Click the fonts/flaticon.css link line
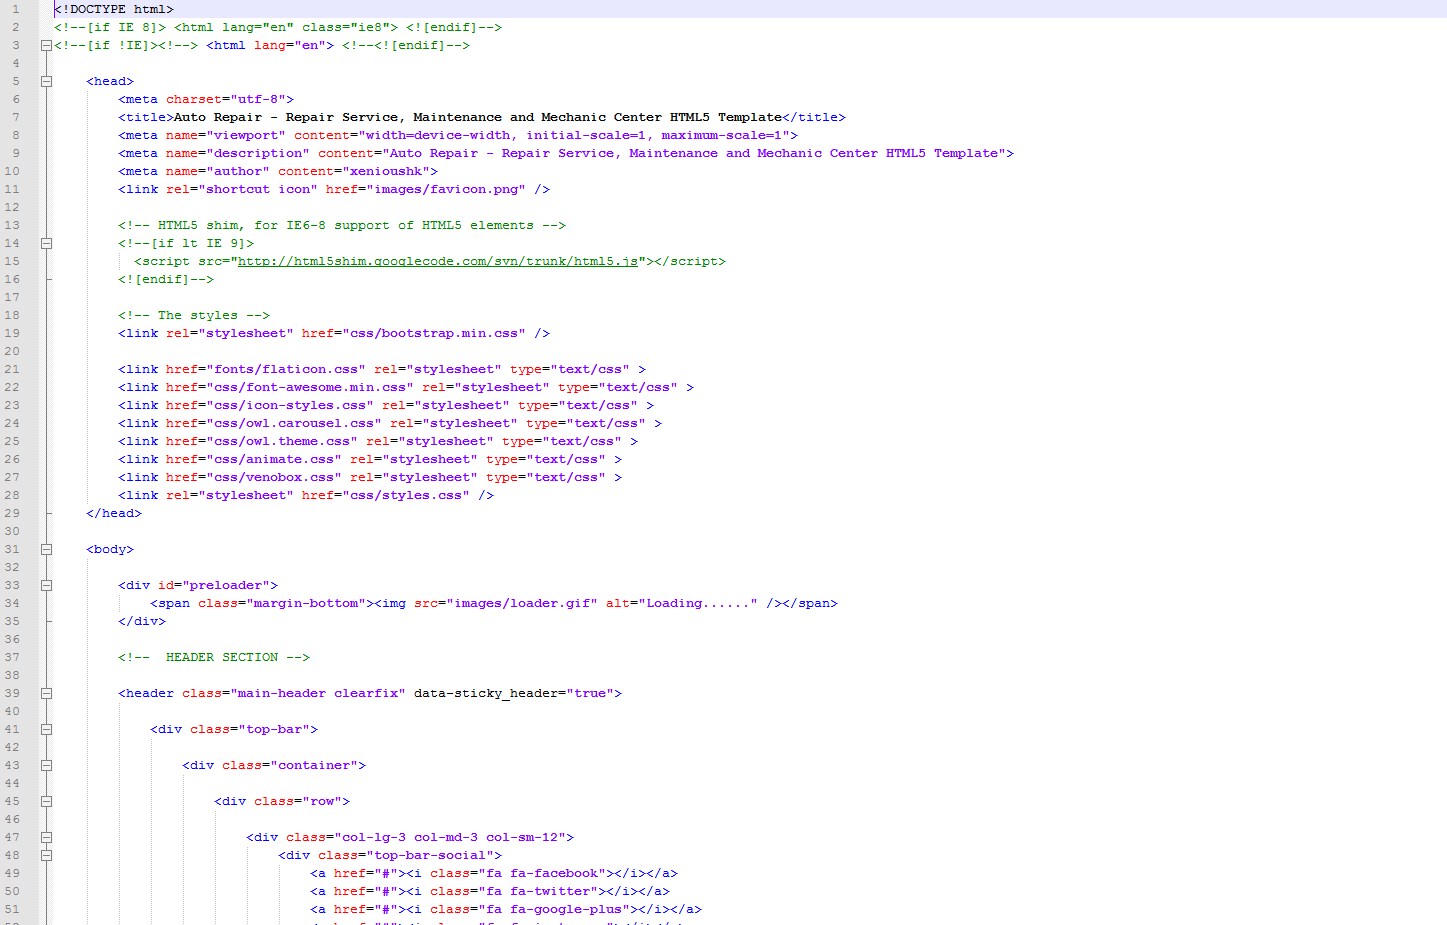1447x925 pixels. pyautogui.click(x=382, y=369)
